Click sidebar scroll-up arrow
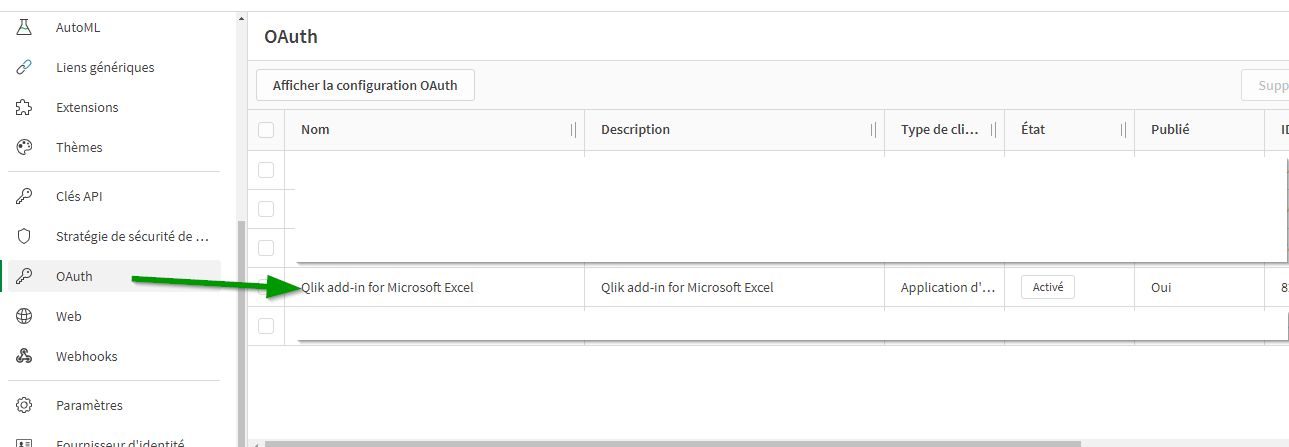Screen dimensions: 1289x447 pos(240,18)
